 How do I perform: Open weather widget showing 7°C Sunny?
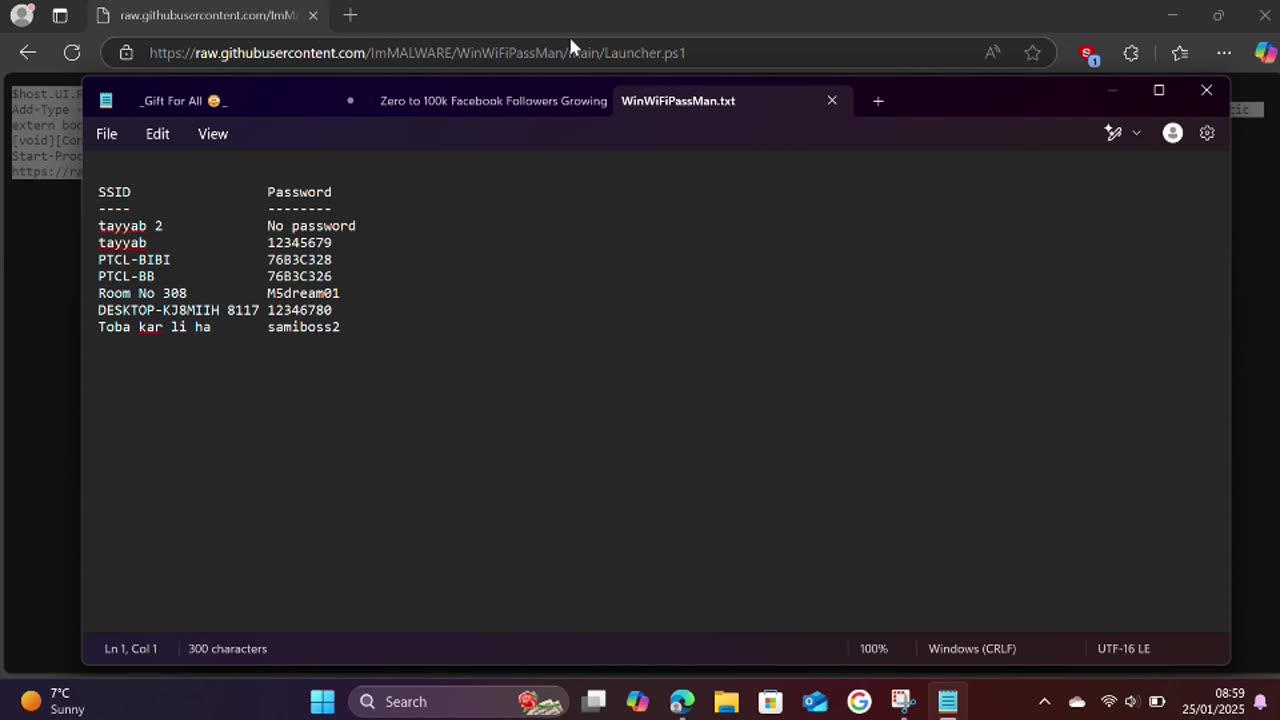coord(53,701)
